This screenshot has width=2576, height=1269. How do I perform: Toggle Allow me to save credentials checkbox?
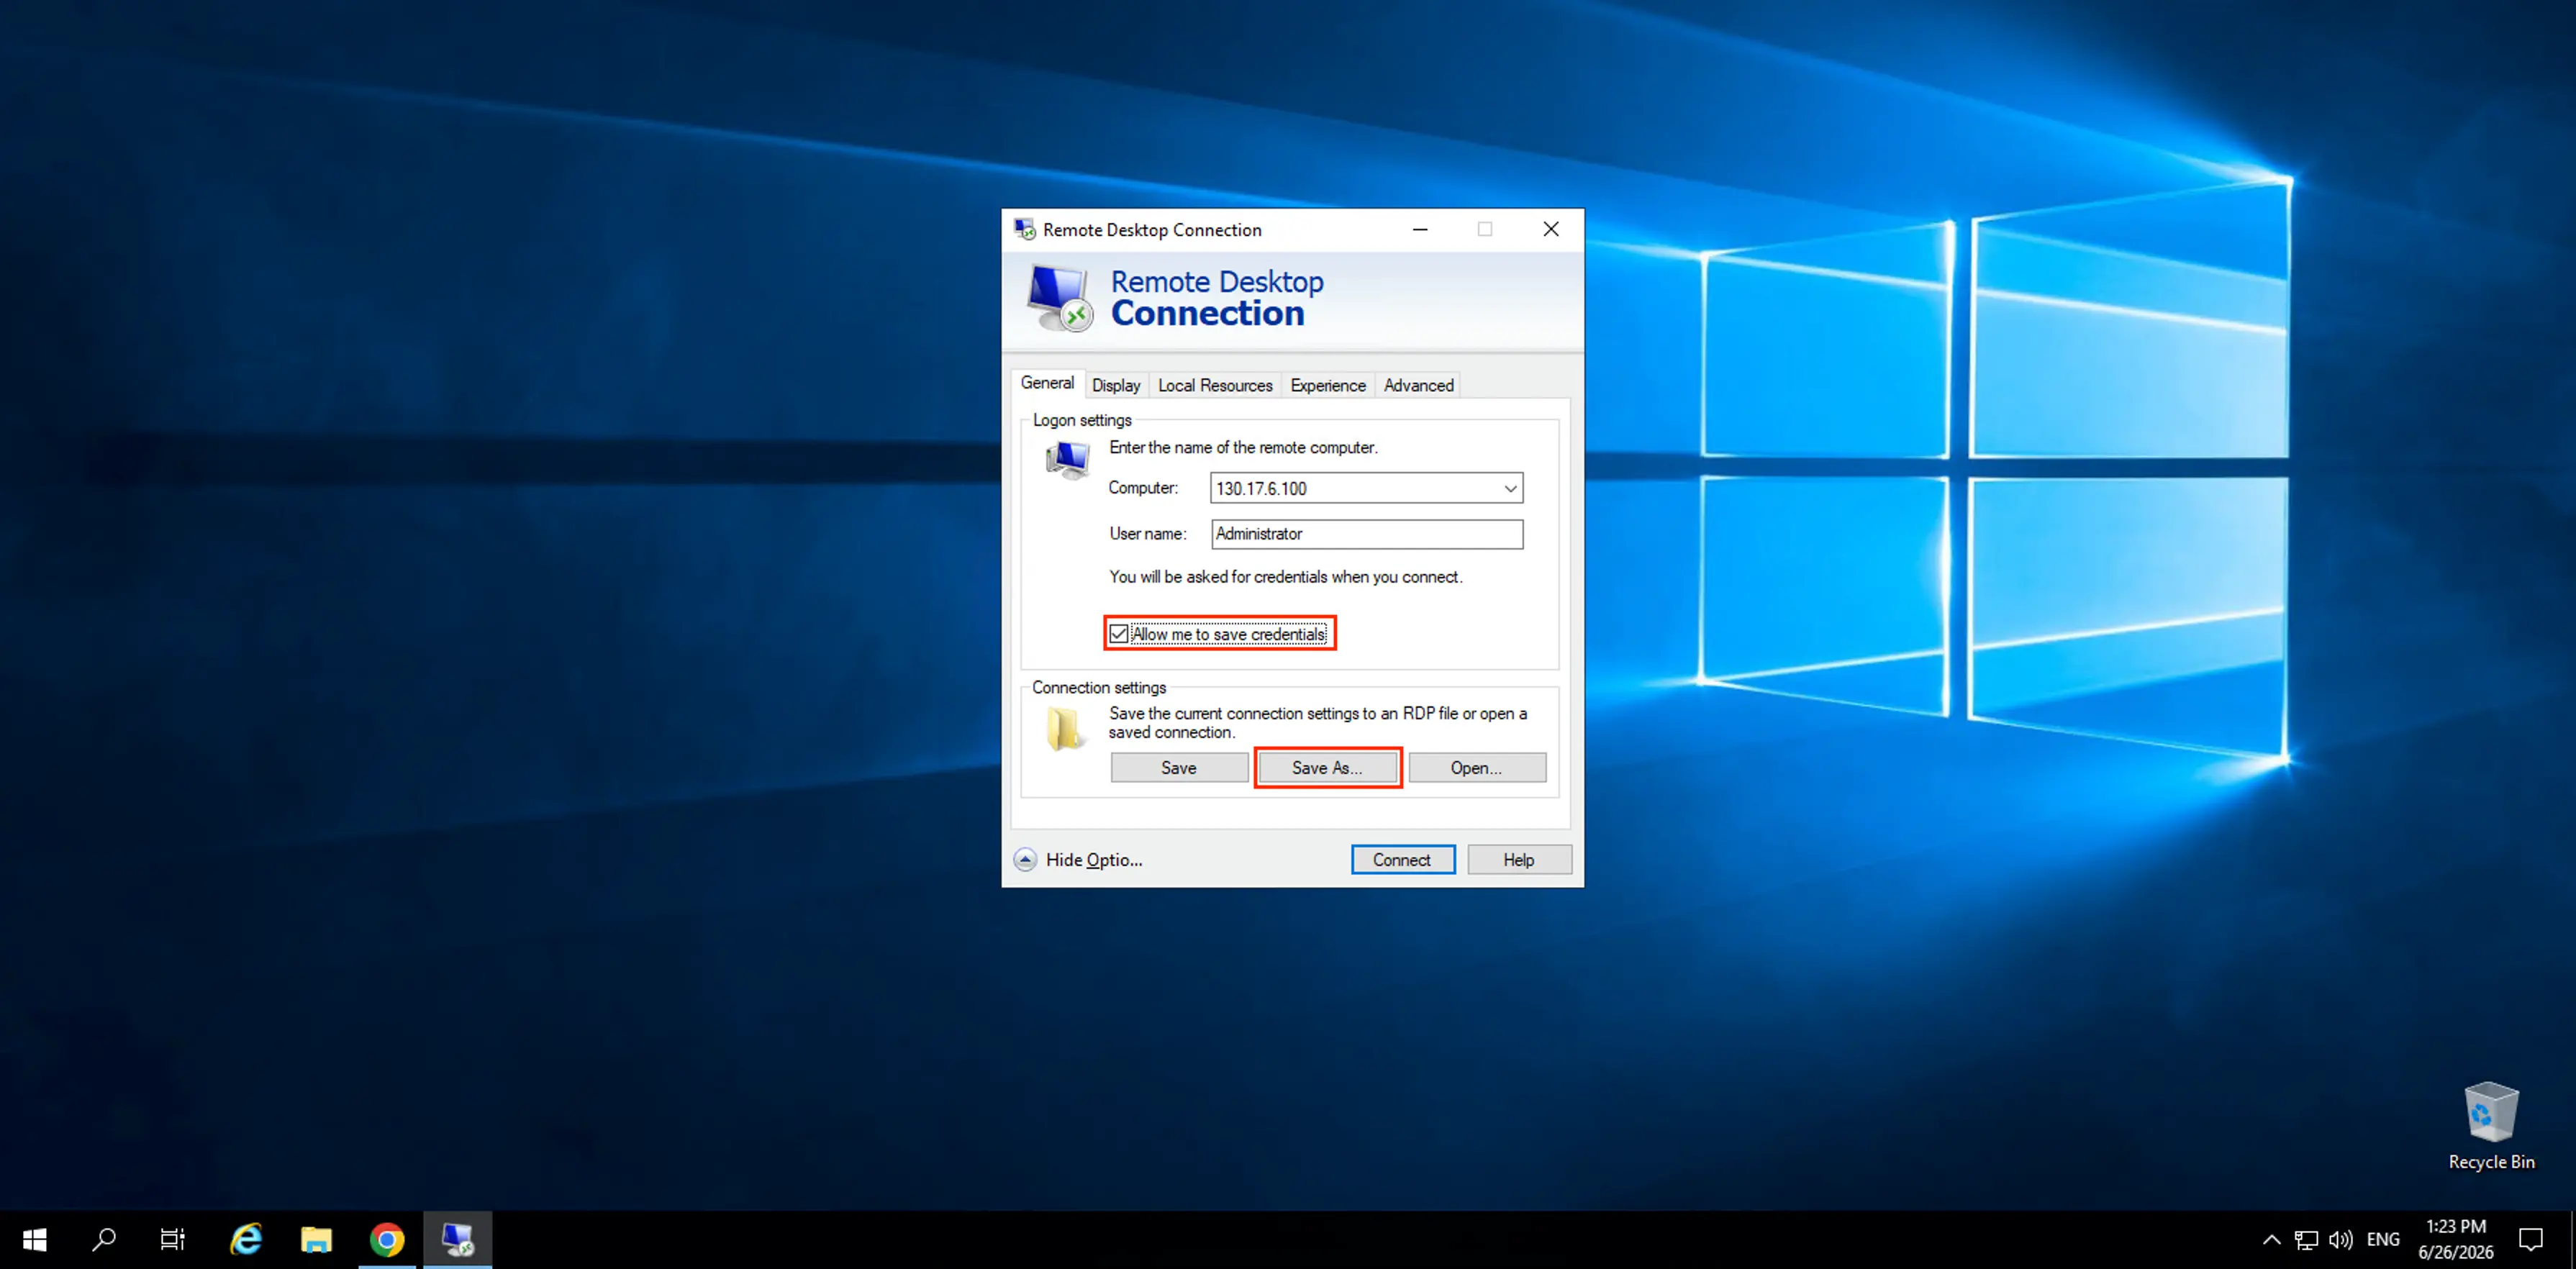click(1119, 634)
